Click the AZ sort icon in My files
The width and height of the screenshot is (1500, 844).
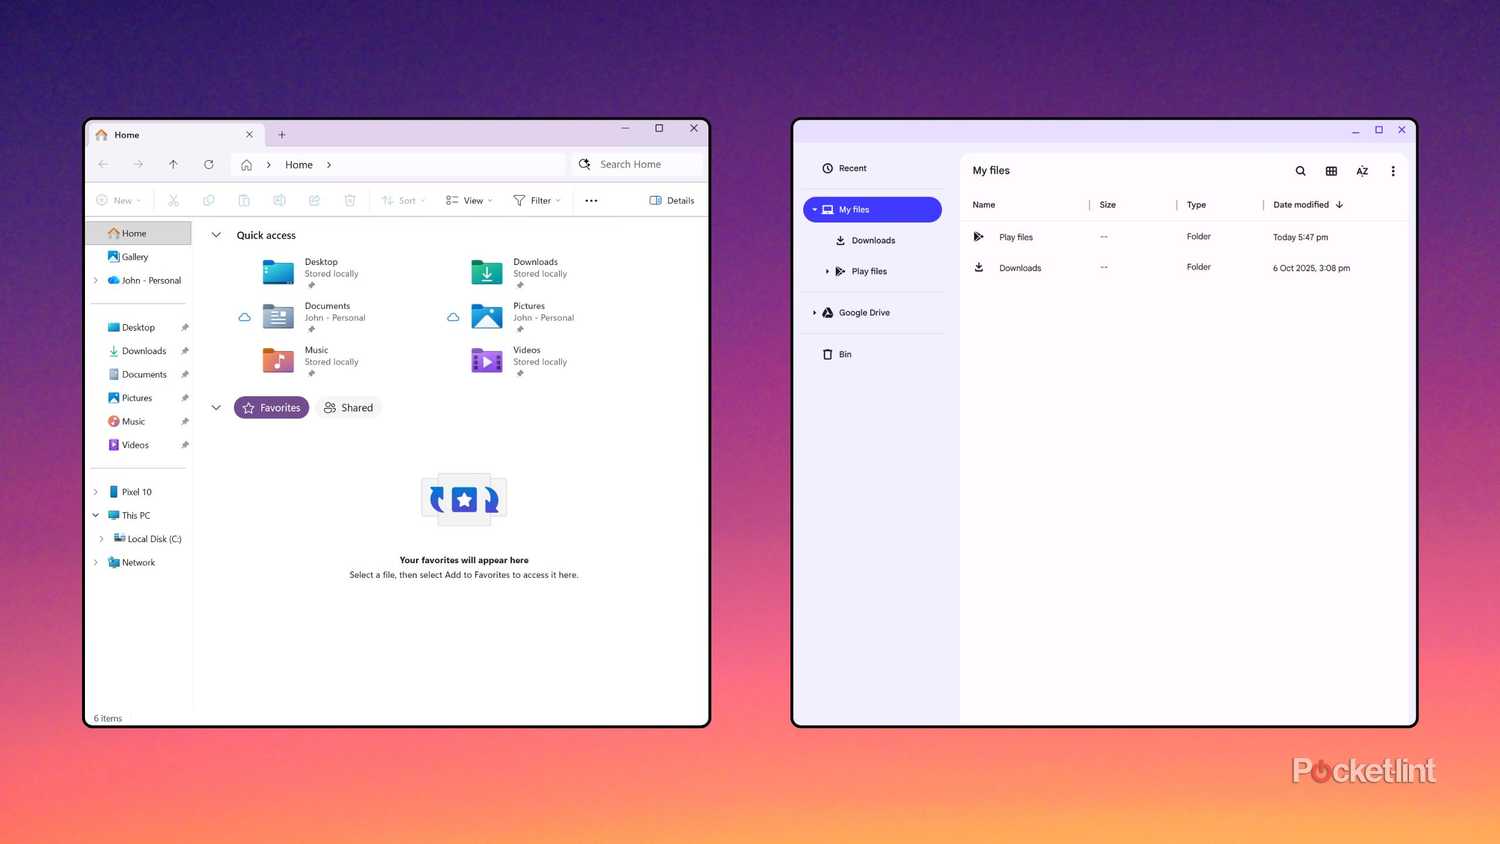[1362, 171]
